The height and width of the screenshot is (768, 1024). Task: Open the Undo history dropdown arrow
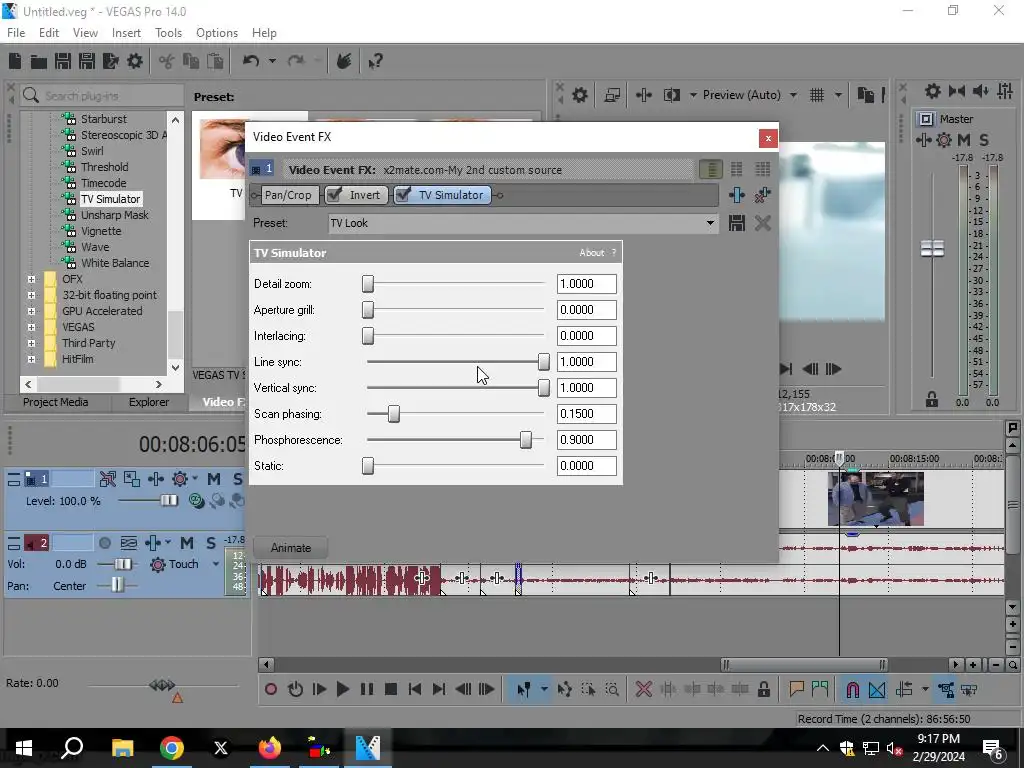coord(272,61)
